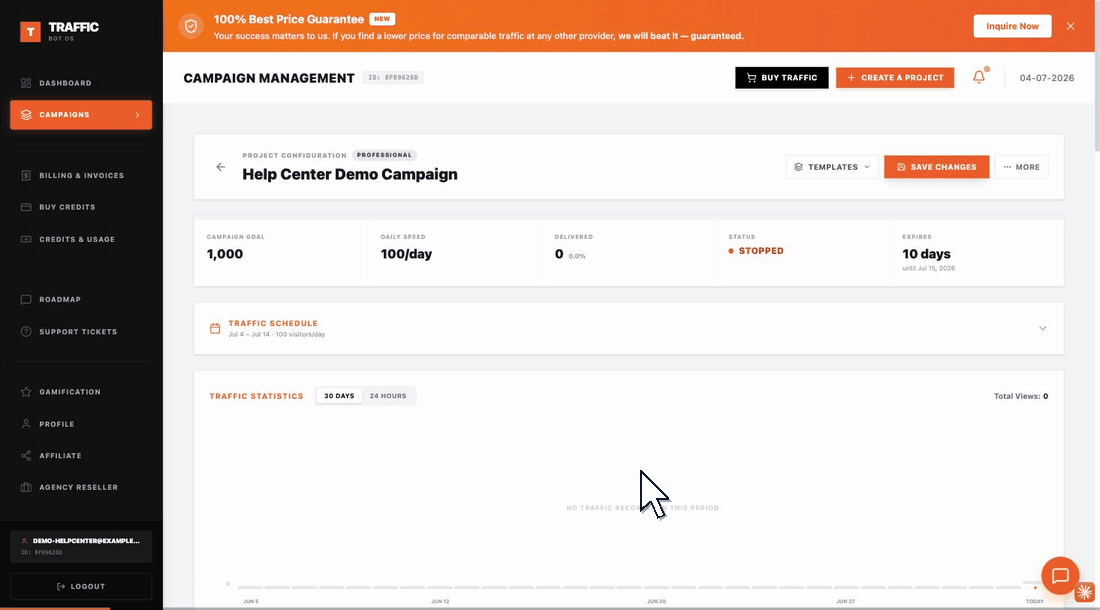Click Create a Project button
Image resolution: width=1100 pixels, height=610 pixels.
[x=894, y=78]
